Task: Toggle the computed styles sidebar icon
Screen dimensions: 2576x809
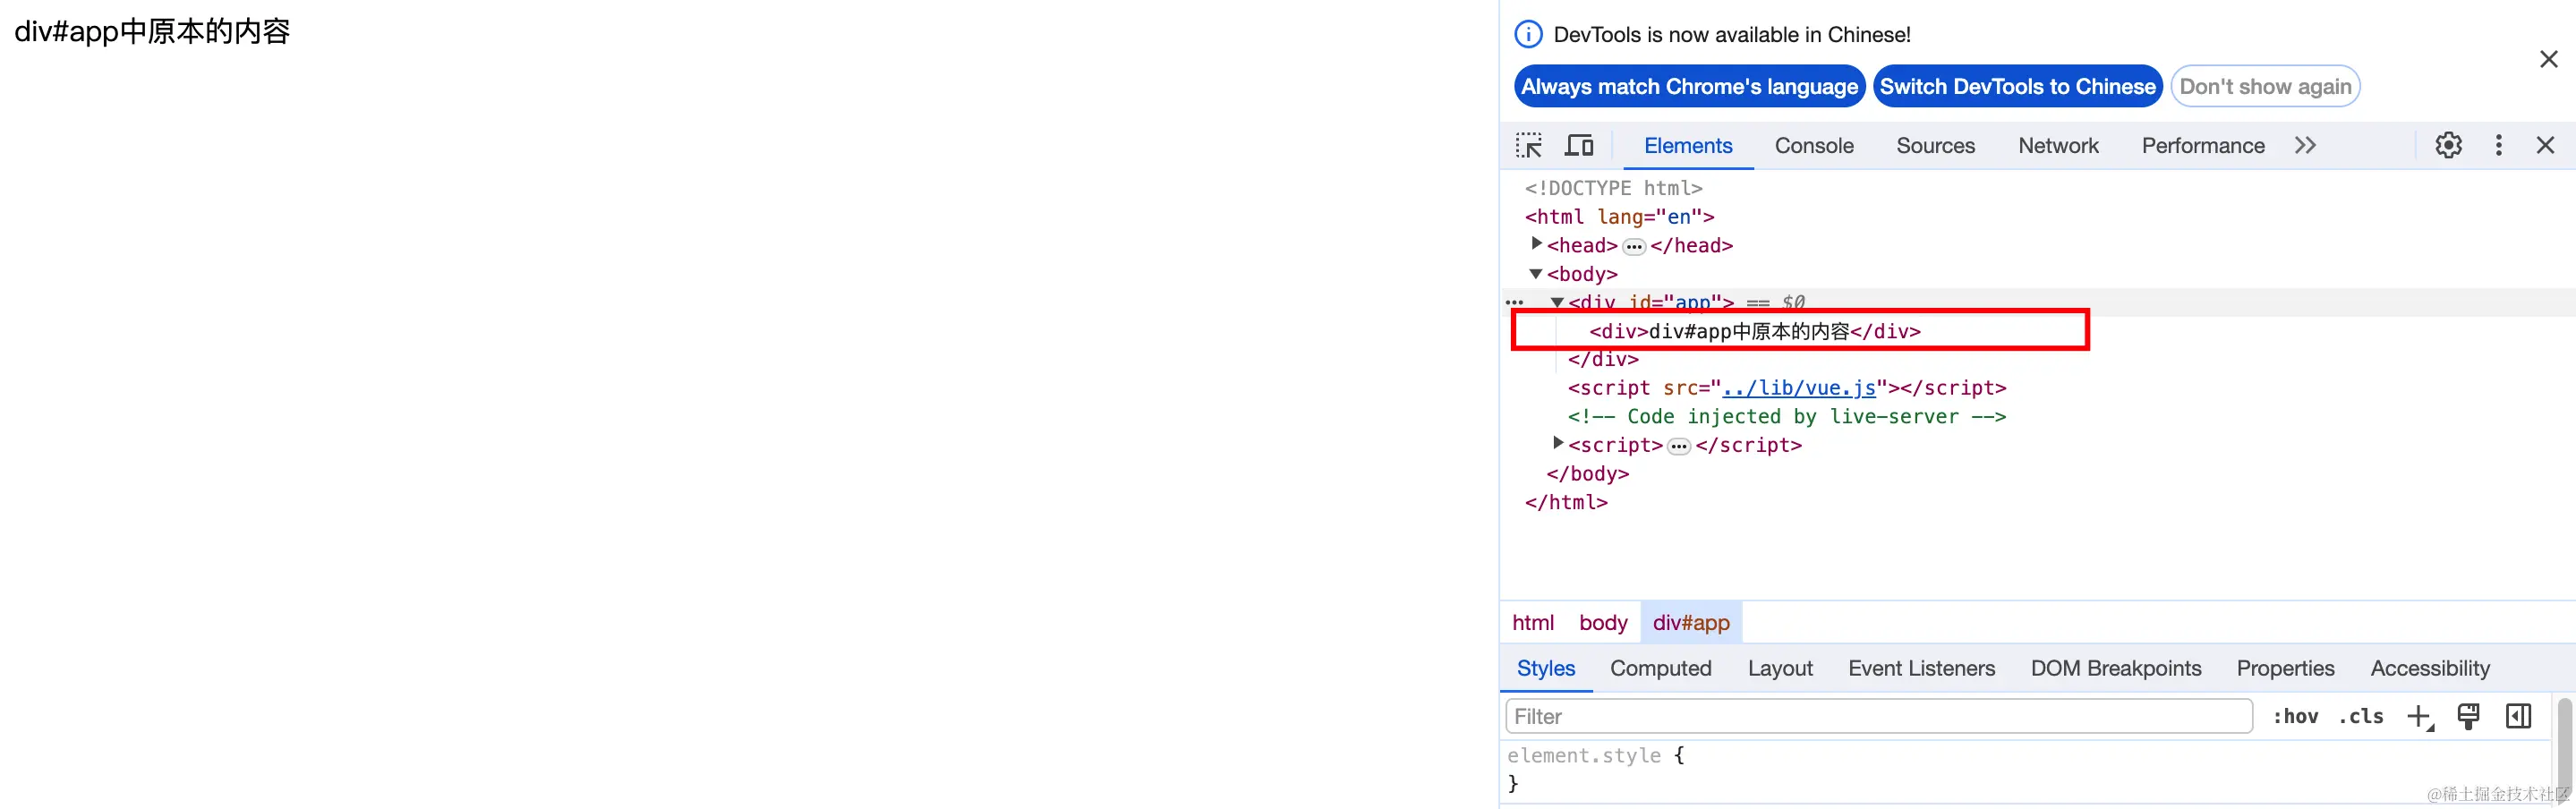Action: 2519,717
